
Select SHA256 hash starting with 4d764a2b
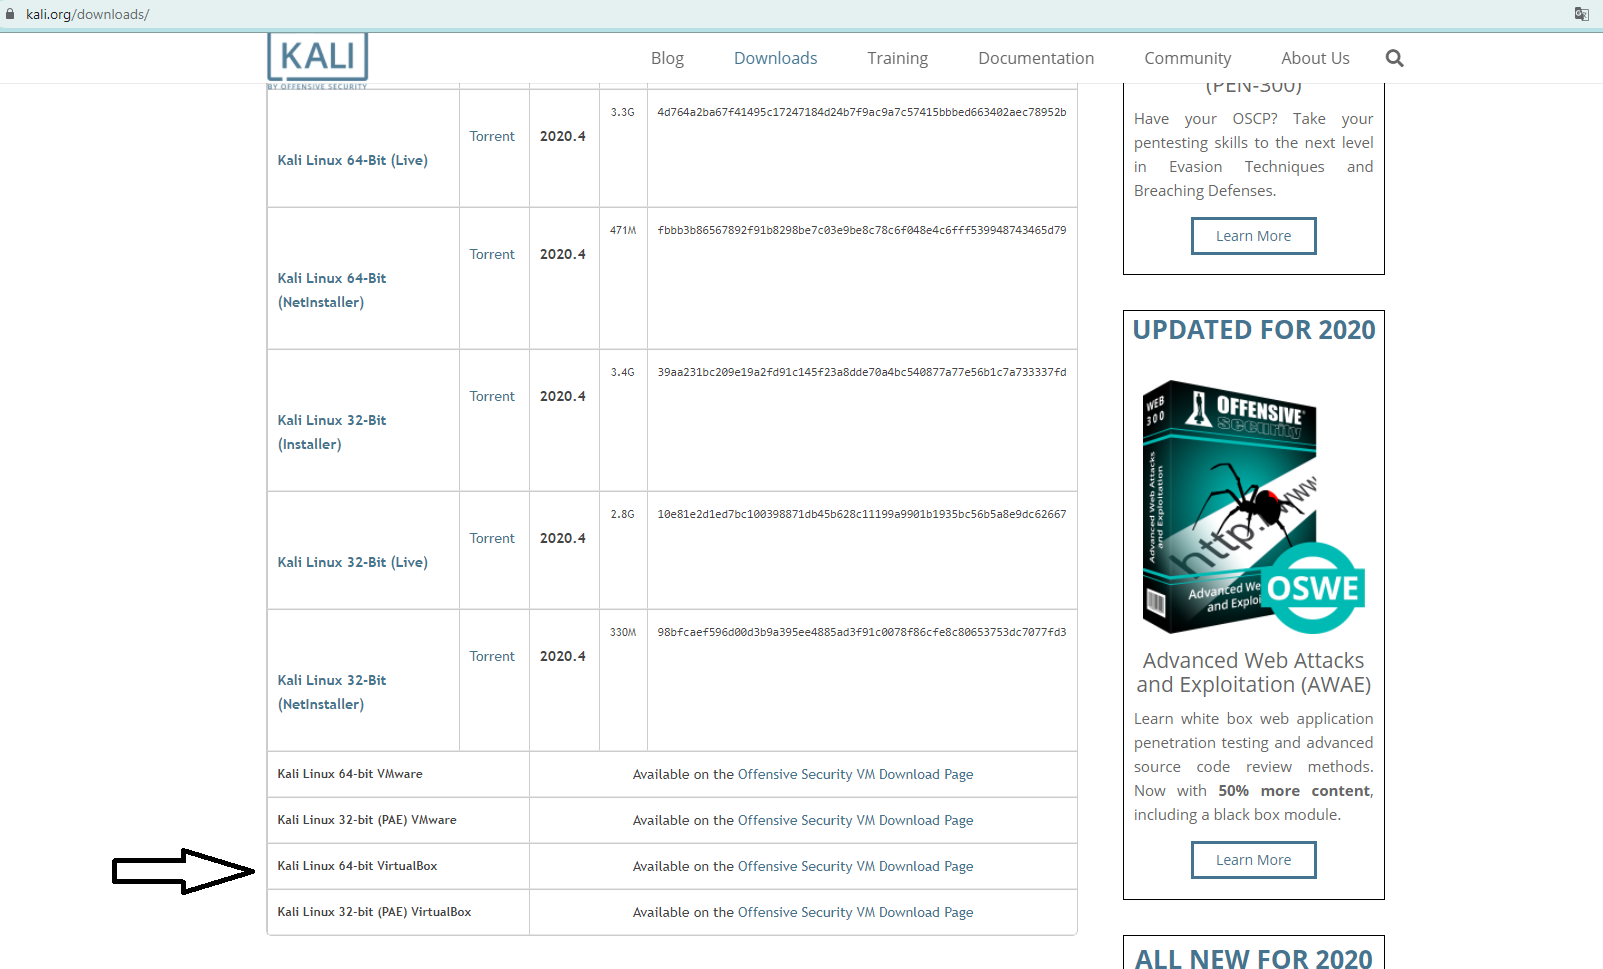pyautogui.click(x=861, y=112)
